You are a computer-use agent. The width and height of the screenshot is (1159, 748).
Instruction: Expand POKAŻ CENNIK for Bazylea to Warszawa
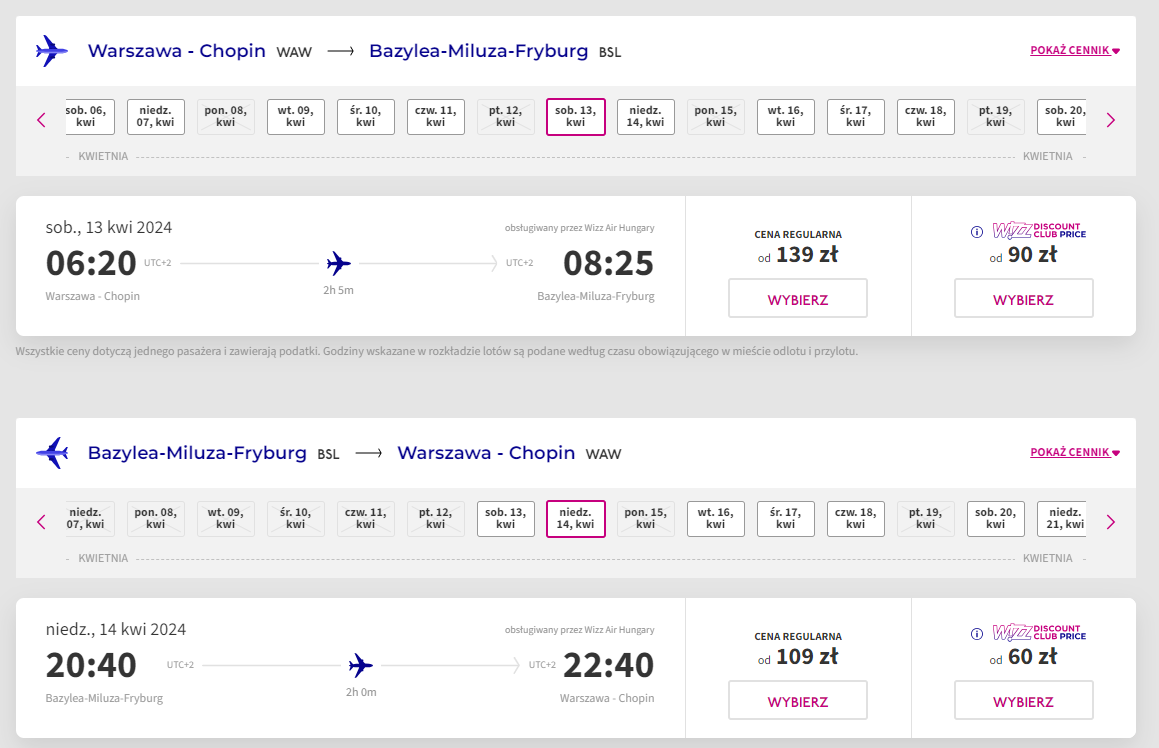pyautogui.click(x=1075, y=452)
